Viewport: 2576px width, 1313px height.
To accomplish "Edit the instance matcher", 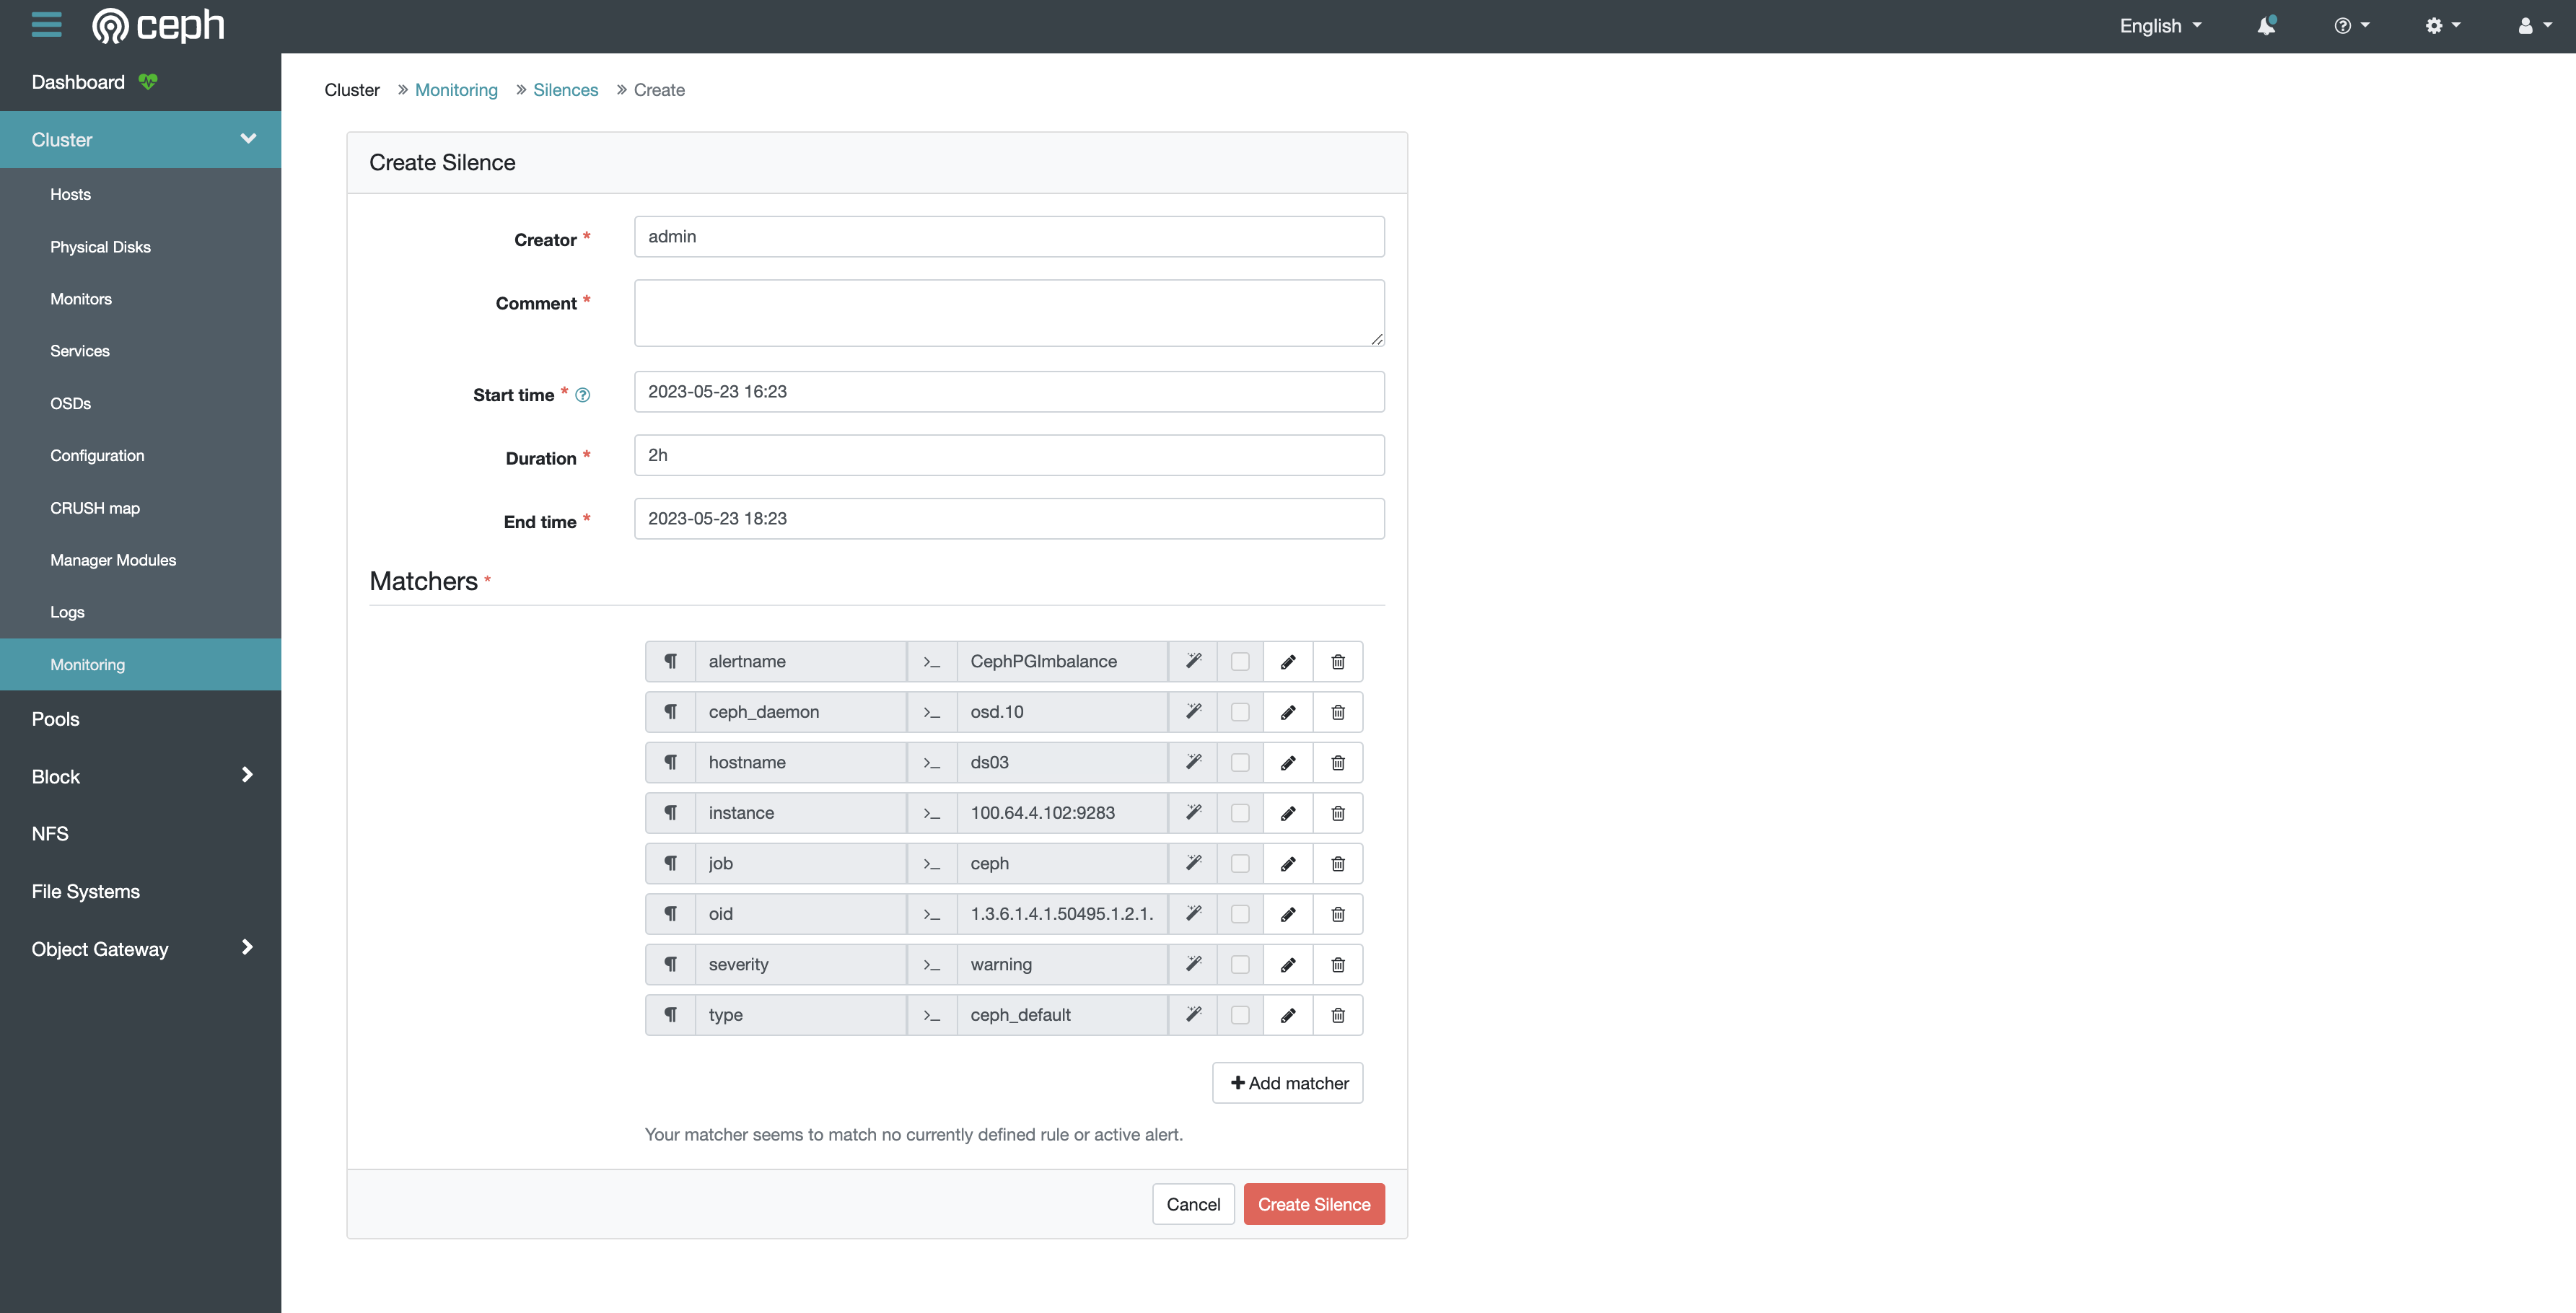I will point(1288,813).
